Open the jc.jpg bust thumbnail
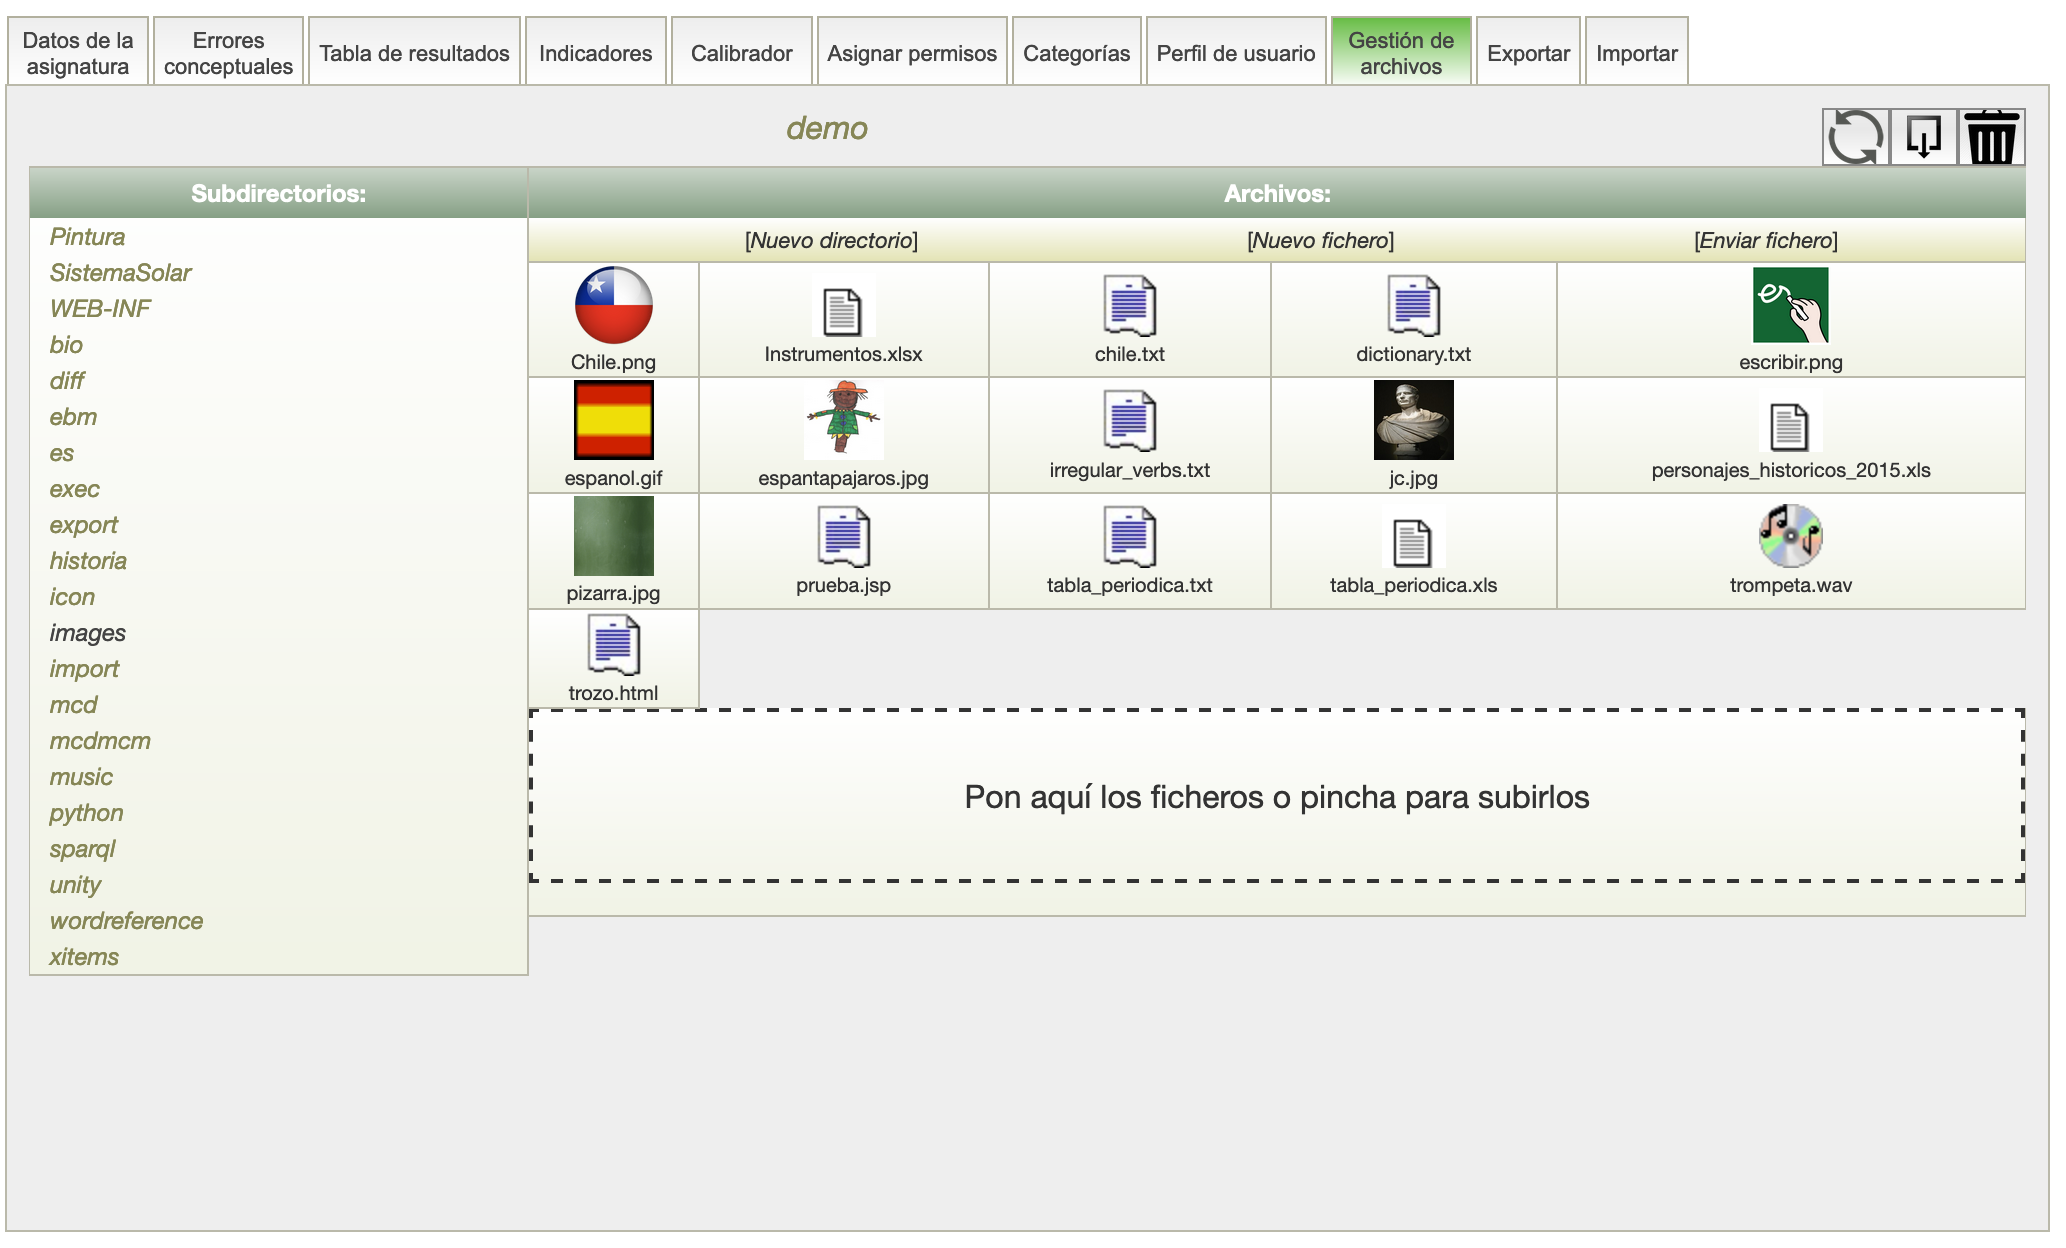 1413,420
